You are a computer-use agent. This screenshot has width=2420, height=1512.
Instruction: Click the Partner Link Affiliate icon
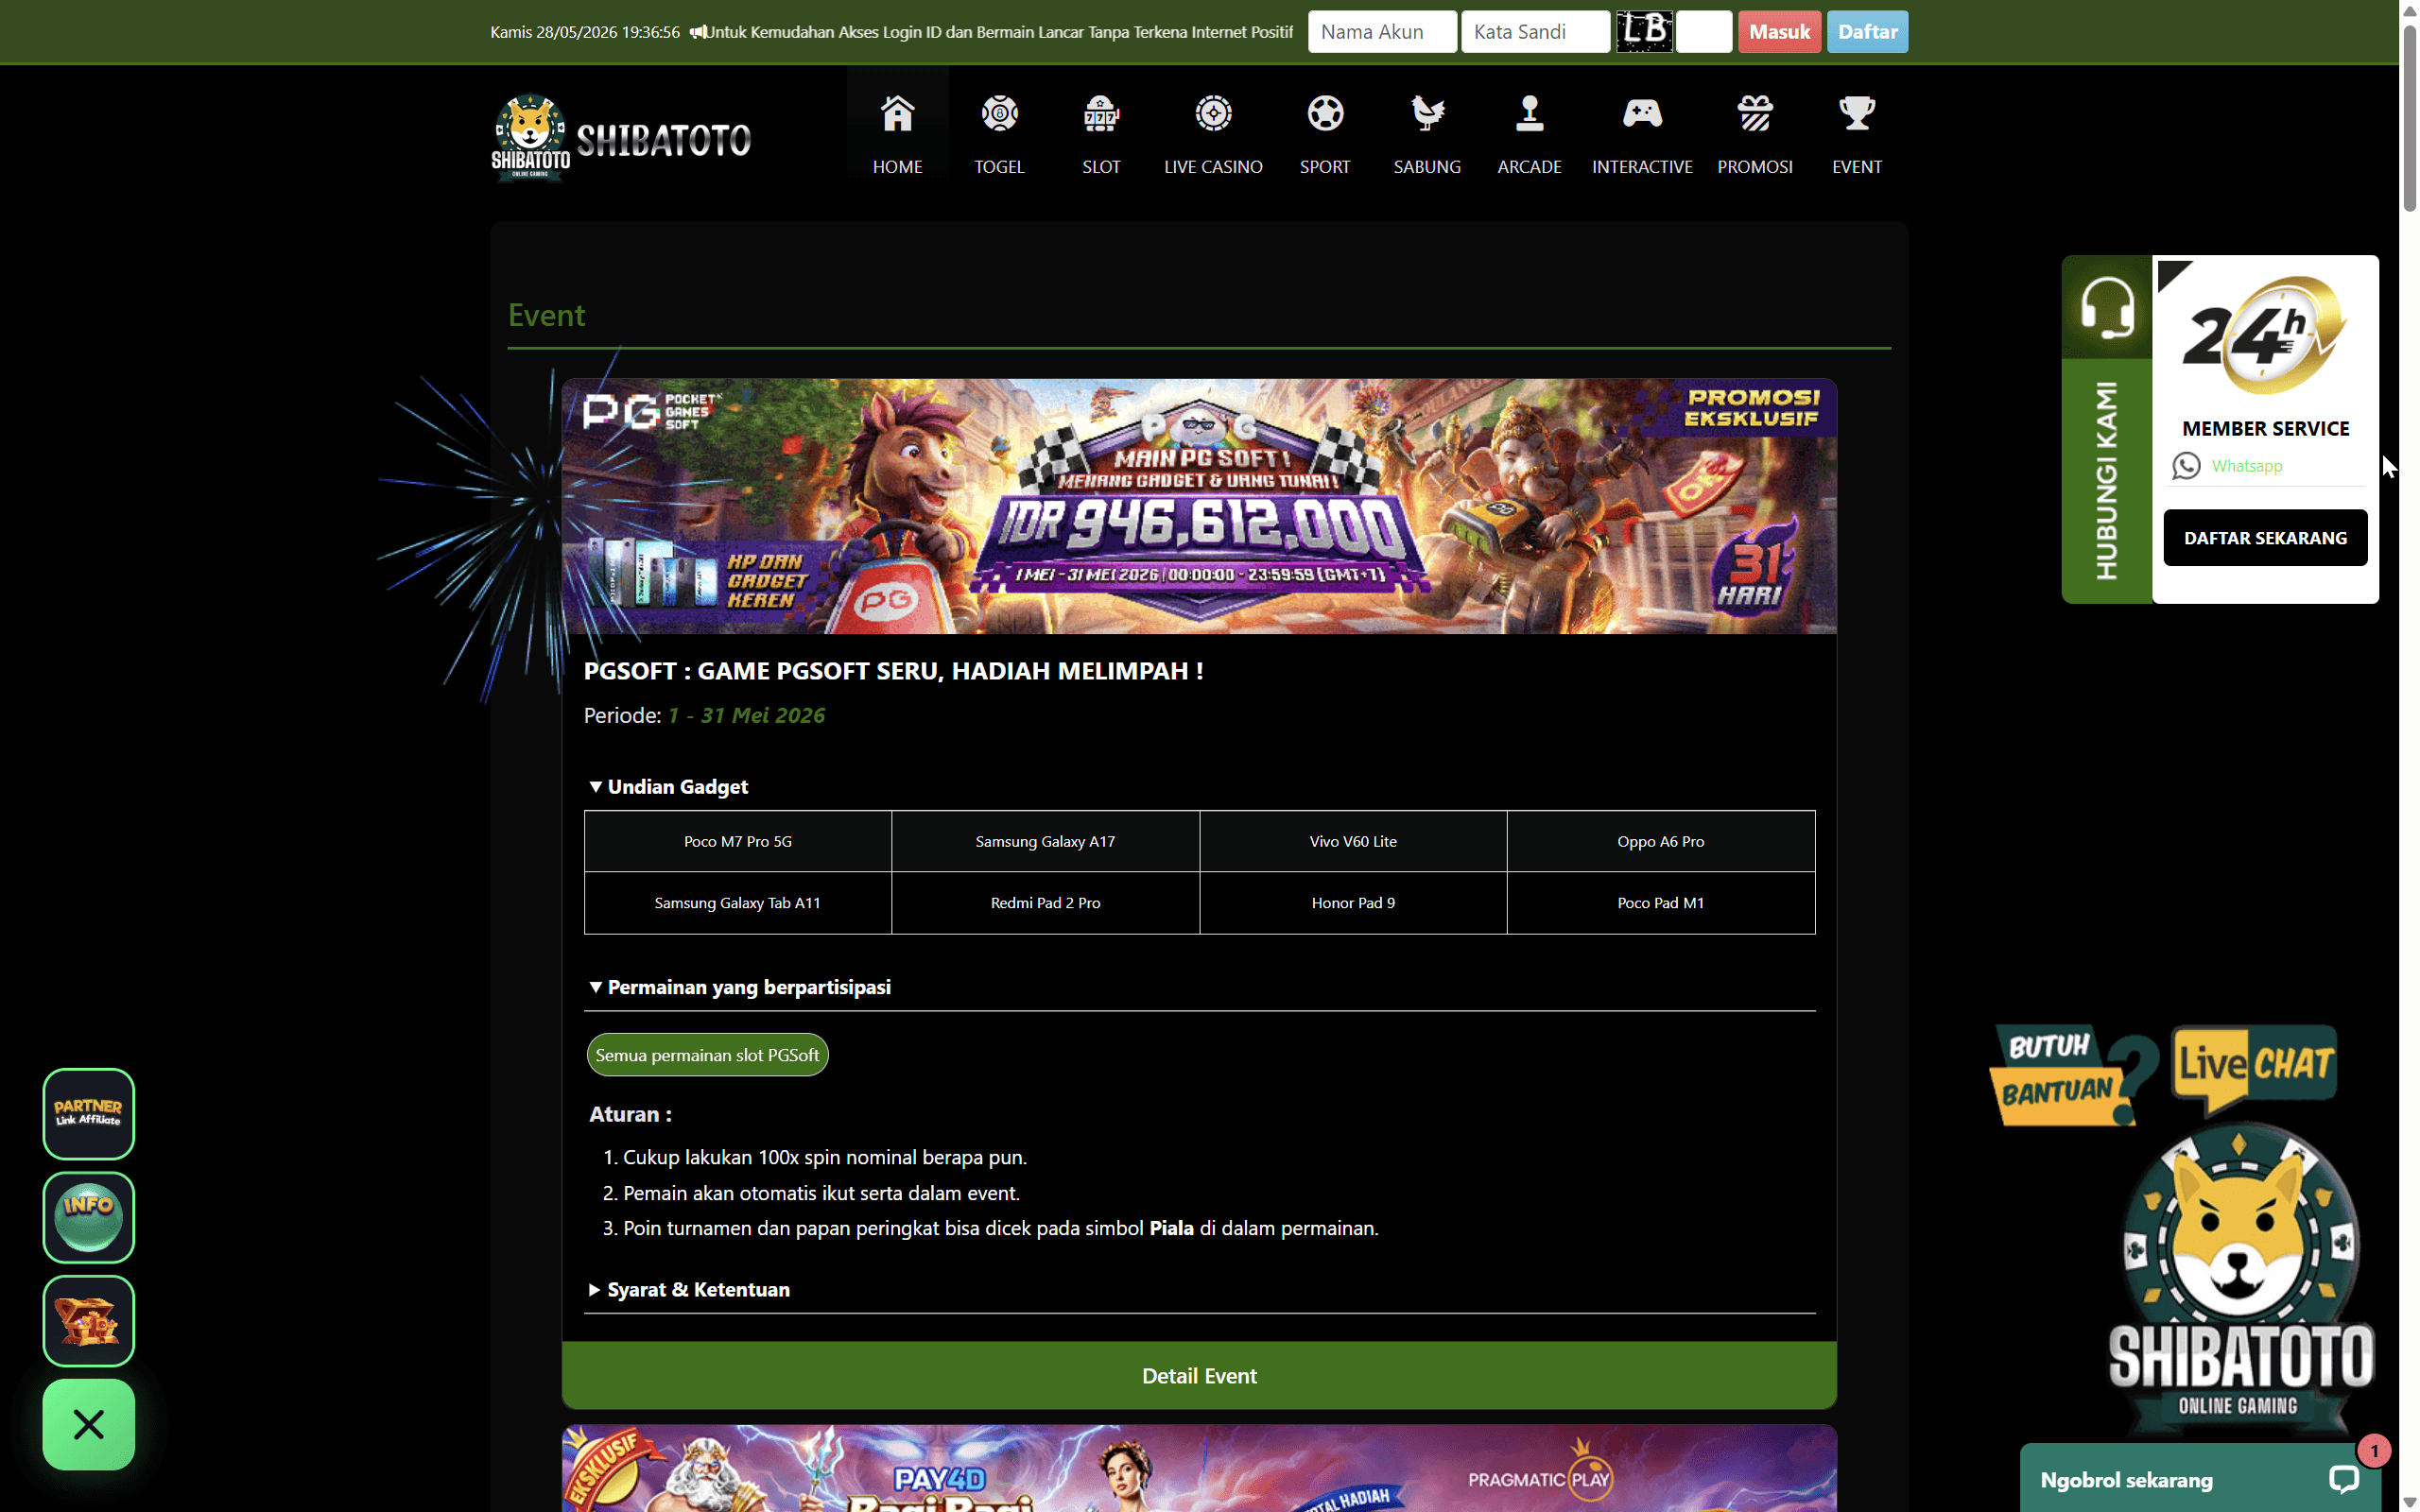click(x=88, y=1113)
